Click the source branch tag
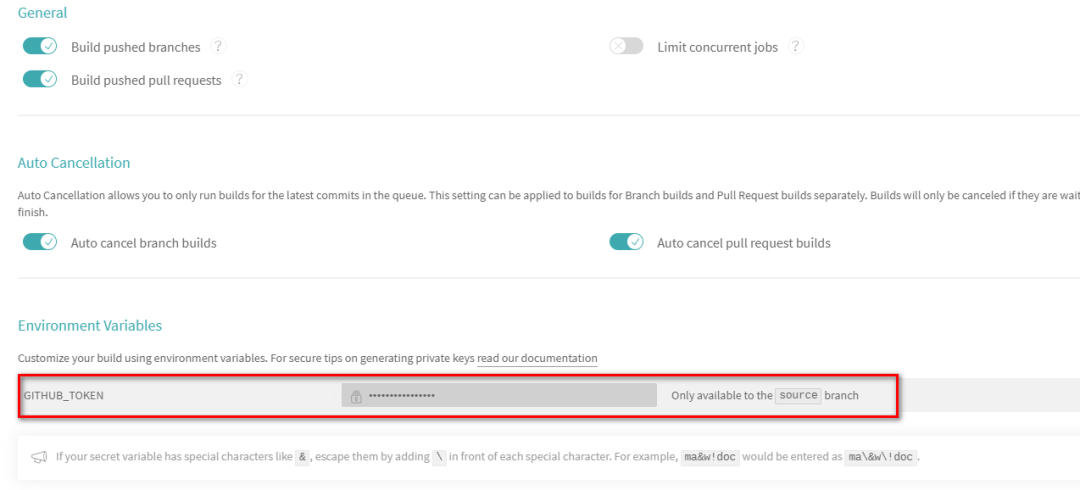 click(x=798, y=395)
